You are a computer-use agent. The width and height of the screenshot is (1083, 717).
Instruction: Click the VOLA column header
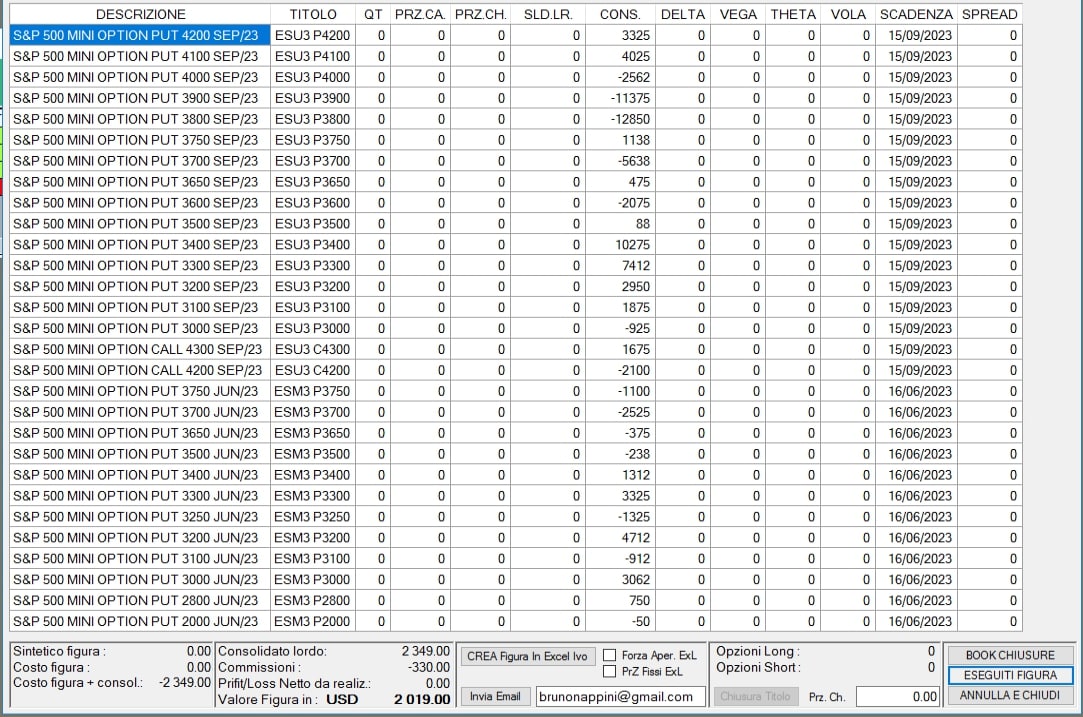click(x=848, y=15)
